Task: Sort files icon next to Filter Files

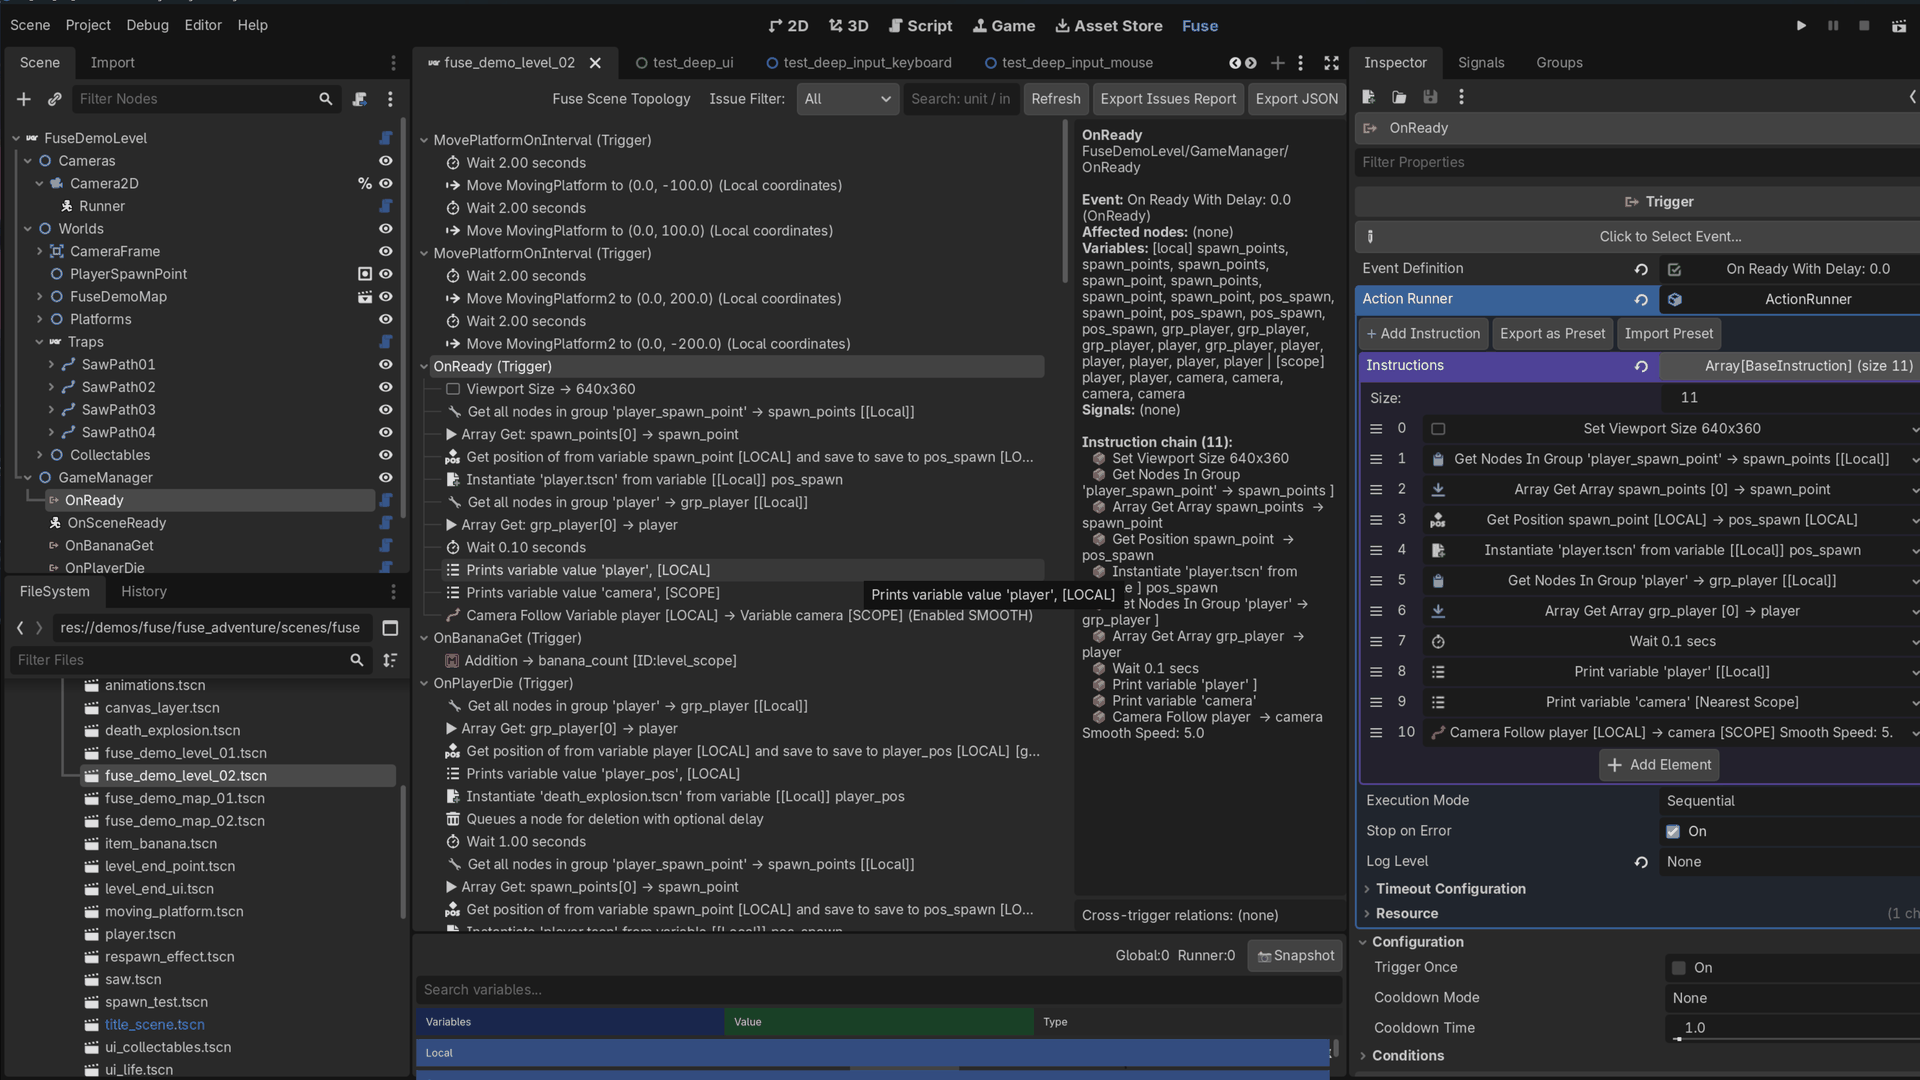Action: click(x=390, y=660)
